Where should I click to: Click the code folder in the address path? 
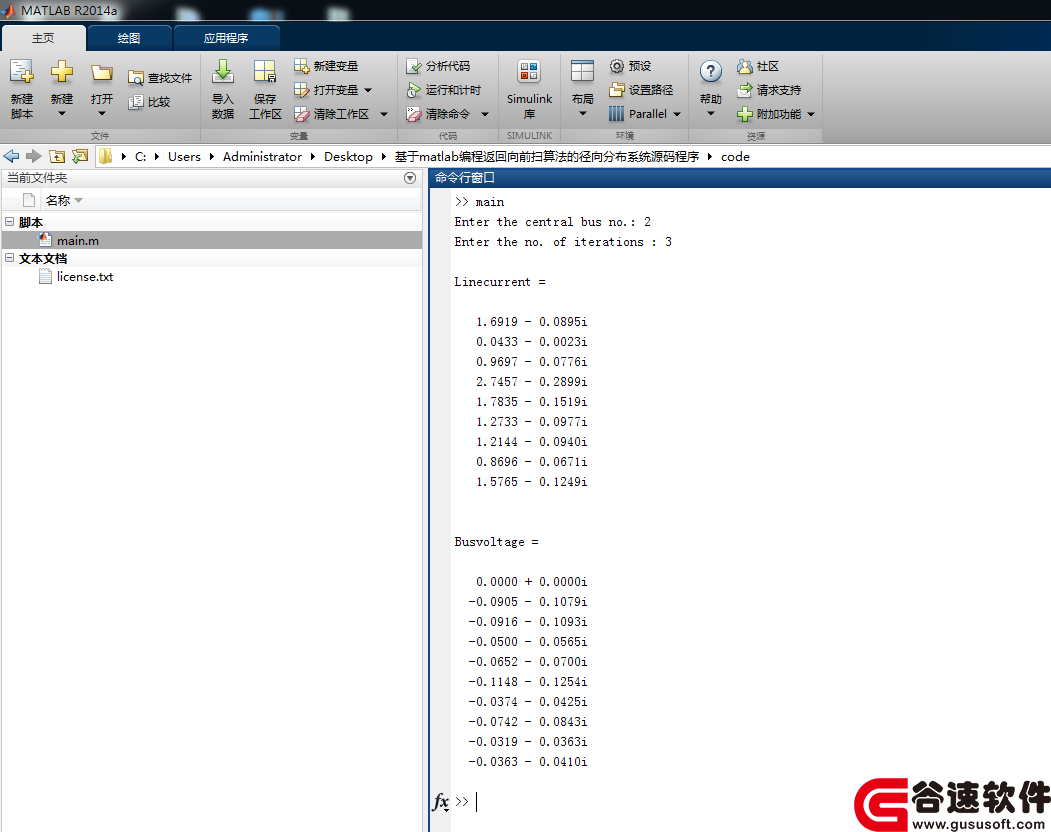(x=735, y=156)
